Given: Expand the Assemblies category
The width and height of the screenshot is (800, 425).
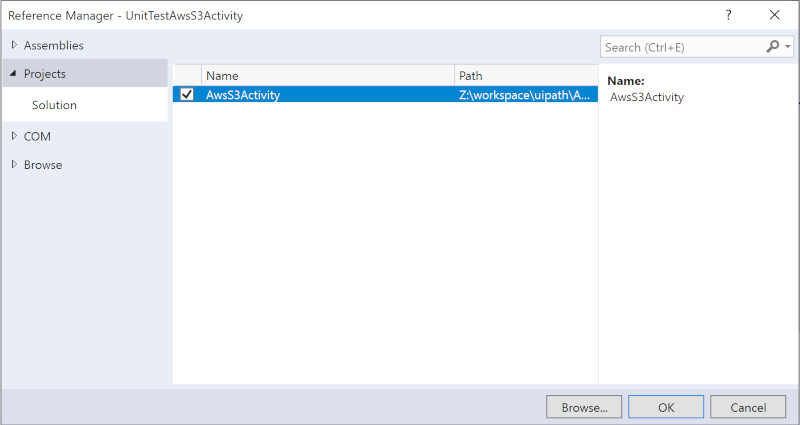Looking at the screenshot, I should click(x=14, y=45).
